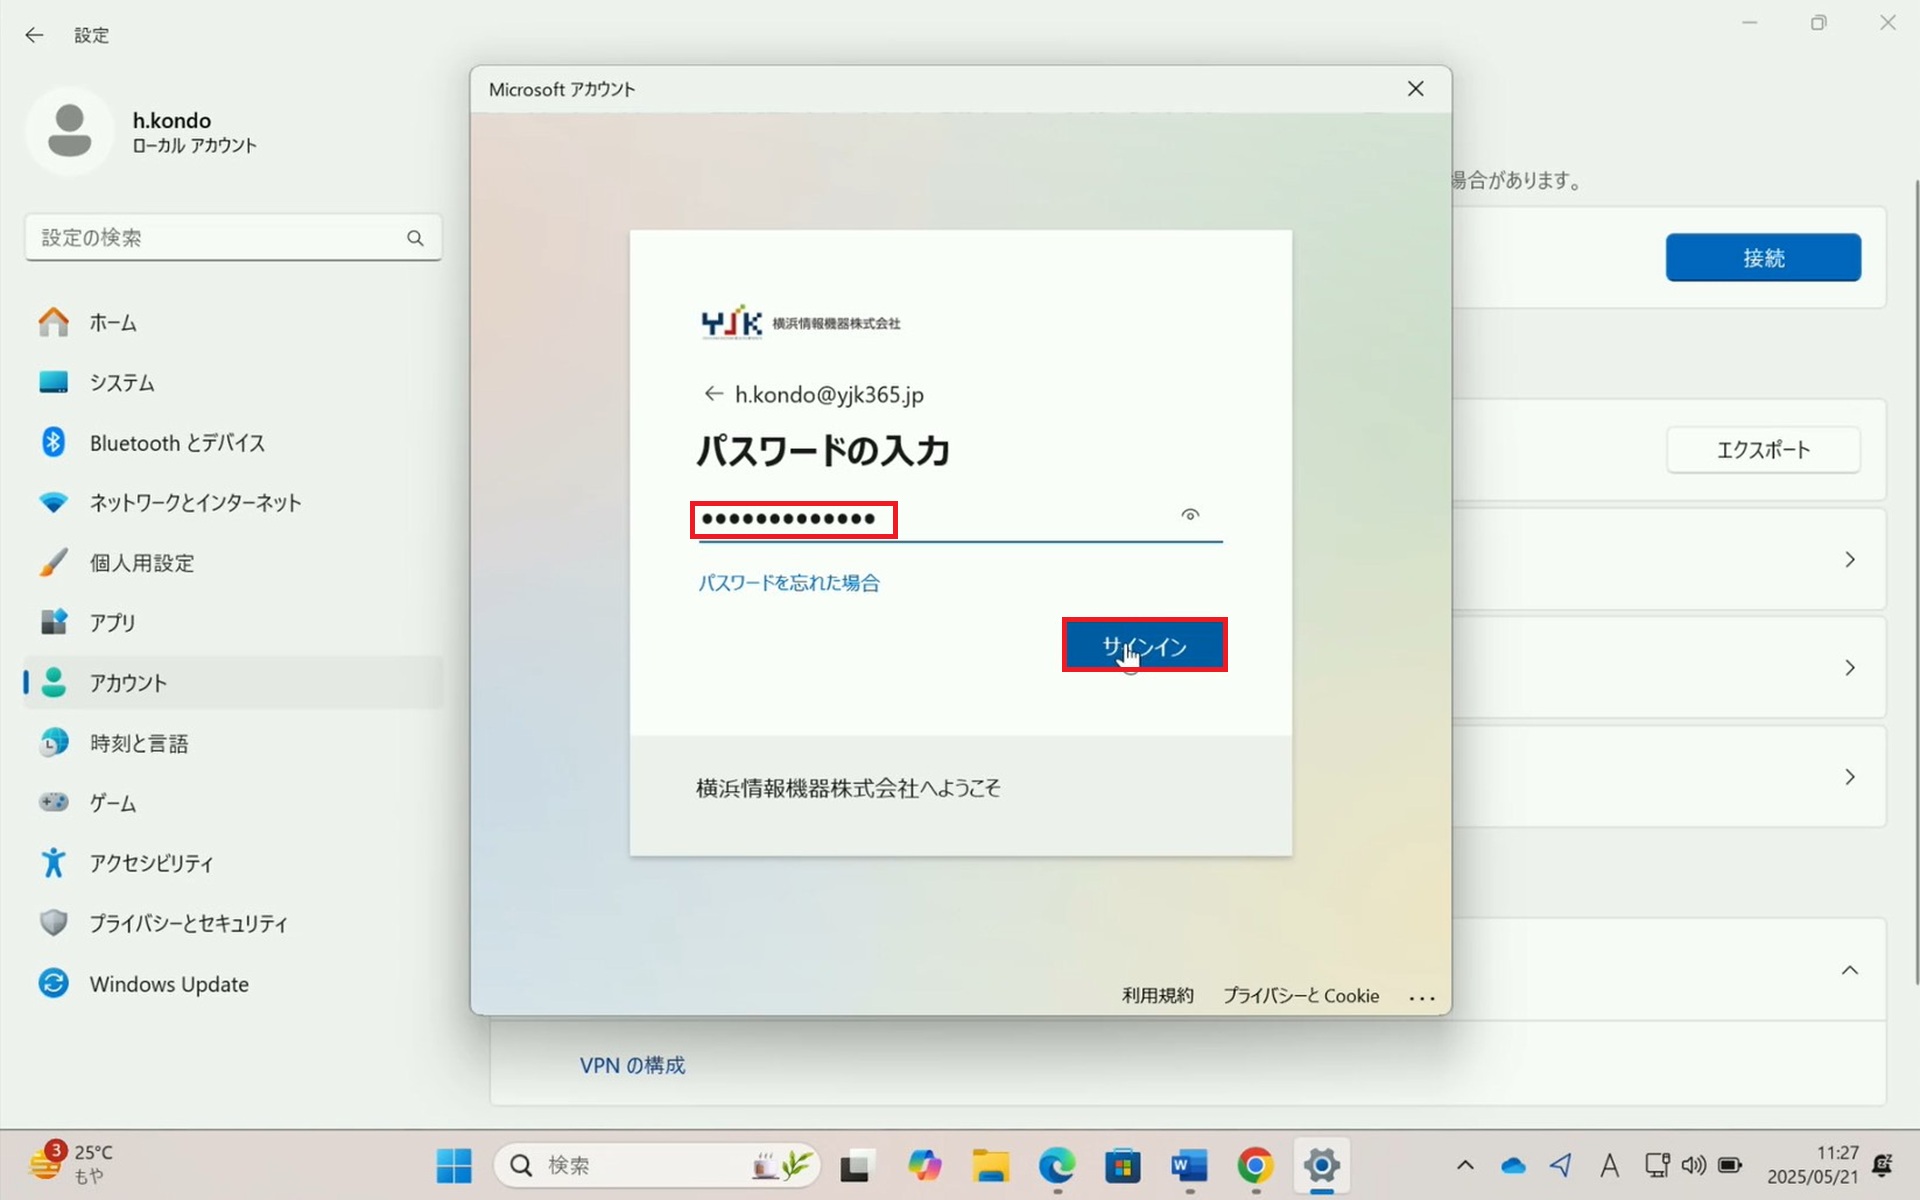Collapse section using up chevron
The image size is (1920, 1200).
(1850, 970)
